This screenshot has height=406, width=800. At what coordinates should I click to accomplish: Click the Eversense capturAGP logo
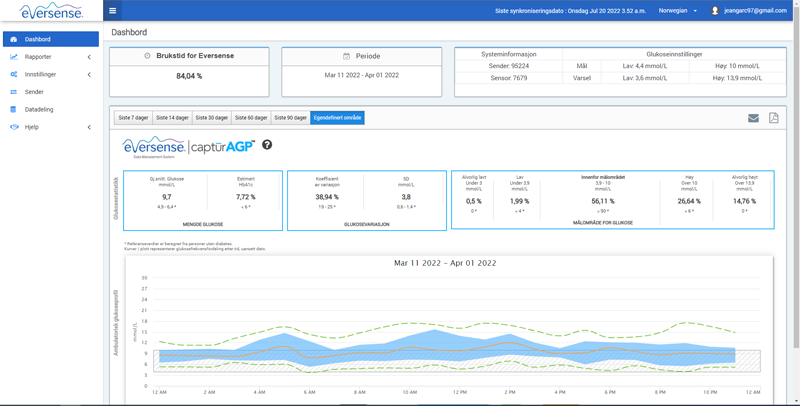pos(188,147)
